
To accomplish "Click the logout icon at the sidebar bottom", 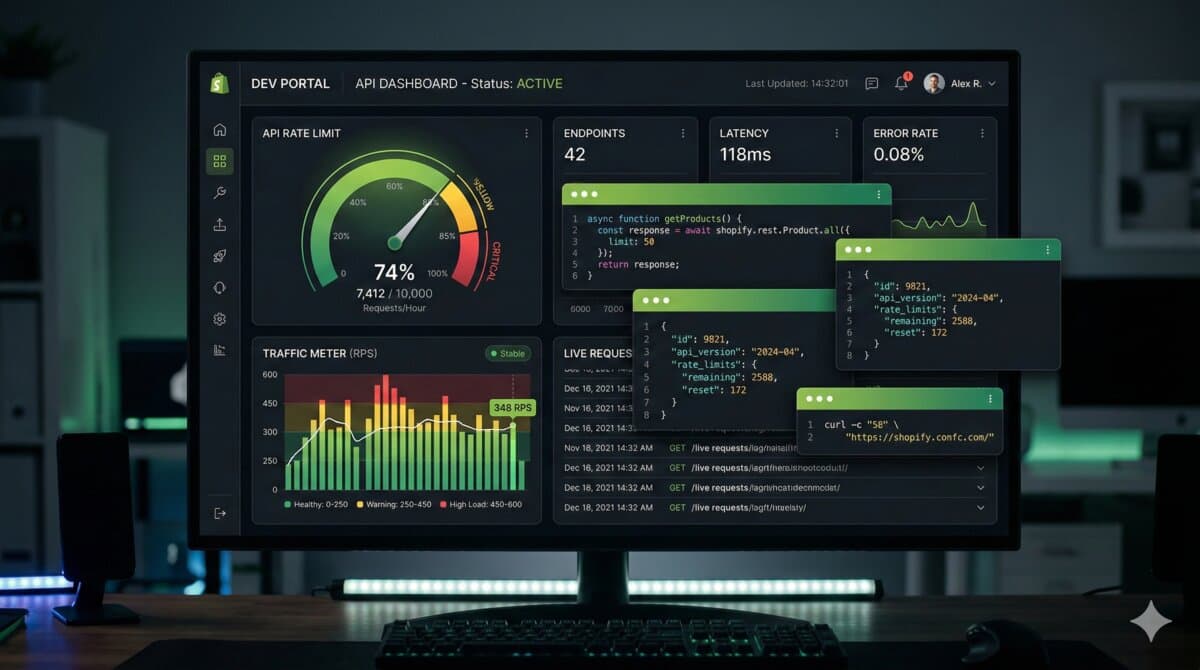I will coord(221,512).
